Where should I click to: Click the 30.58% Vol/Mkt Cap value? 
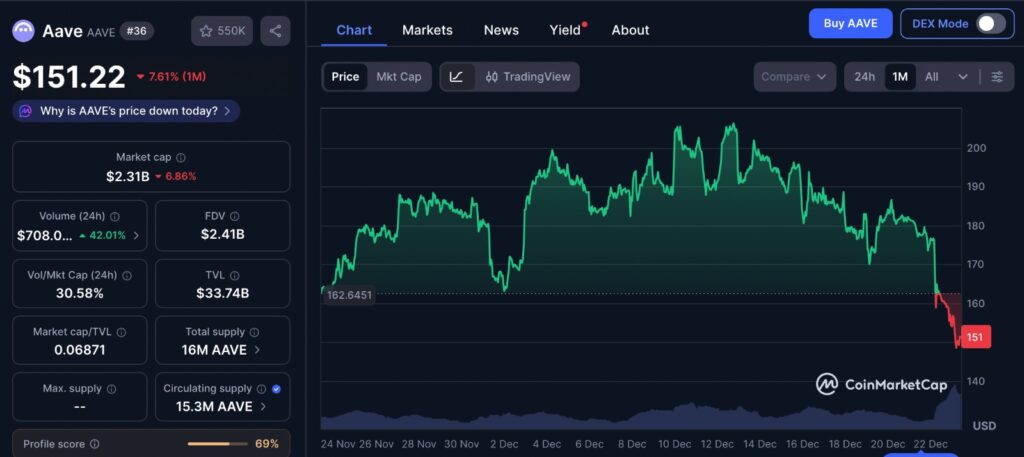[x=80, y=293]
